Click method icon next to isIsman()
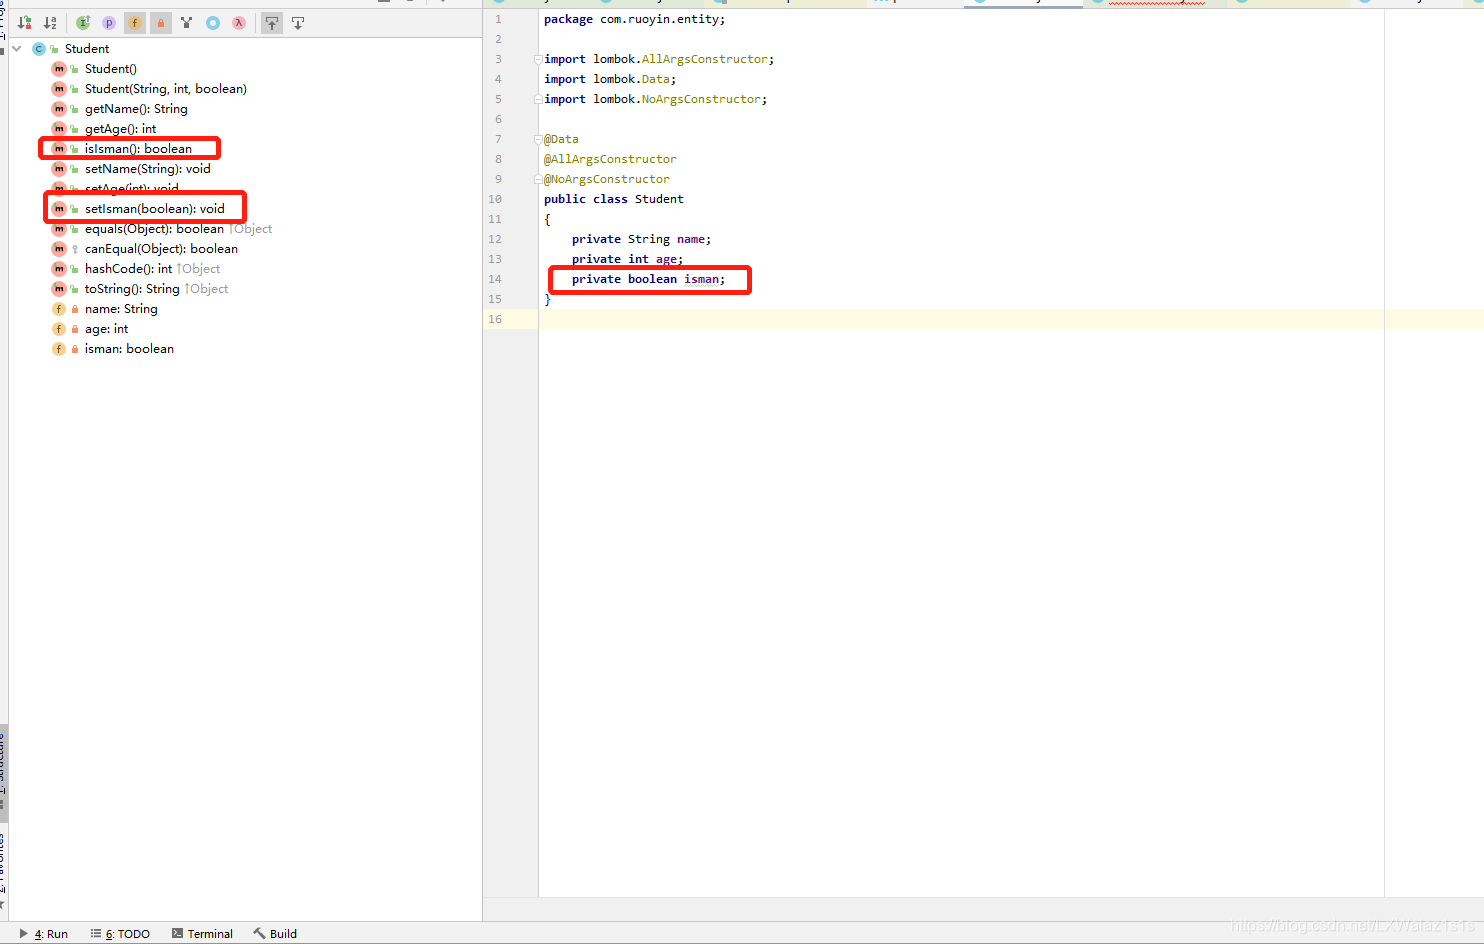The image size is (1484, 944). point(59,149)
